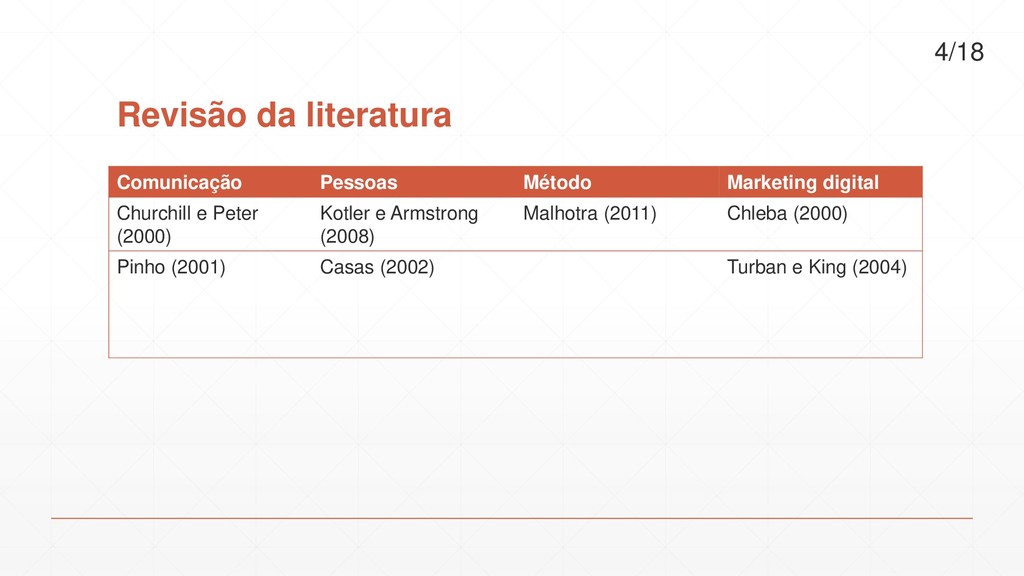Click the Casas (2002) cell
Screen dimensions: 1024x576
click(413, 304)
